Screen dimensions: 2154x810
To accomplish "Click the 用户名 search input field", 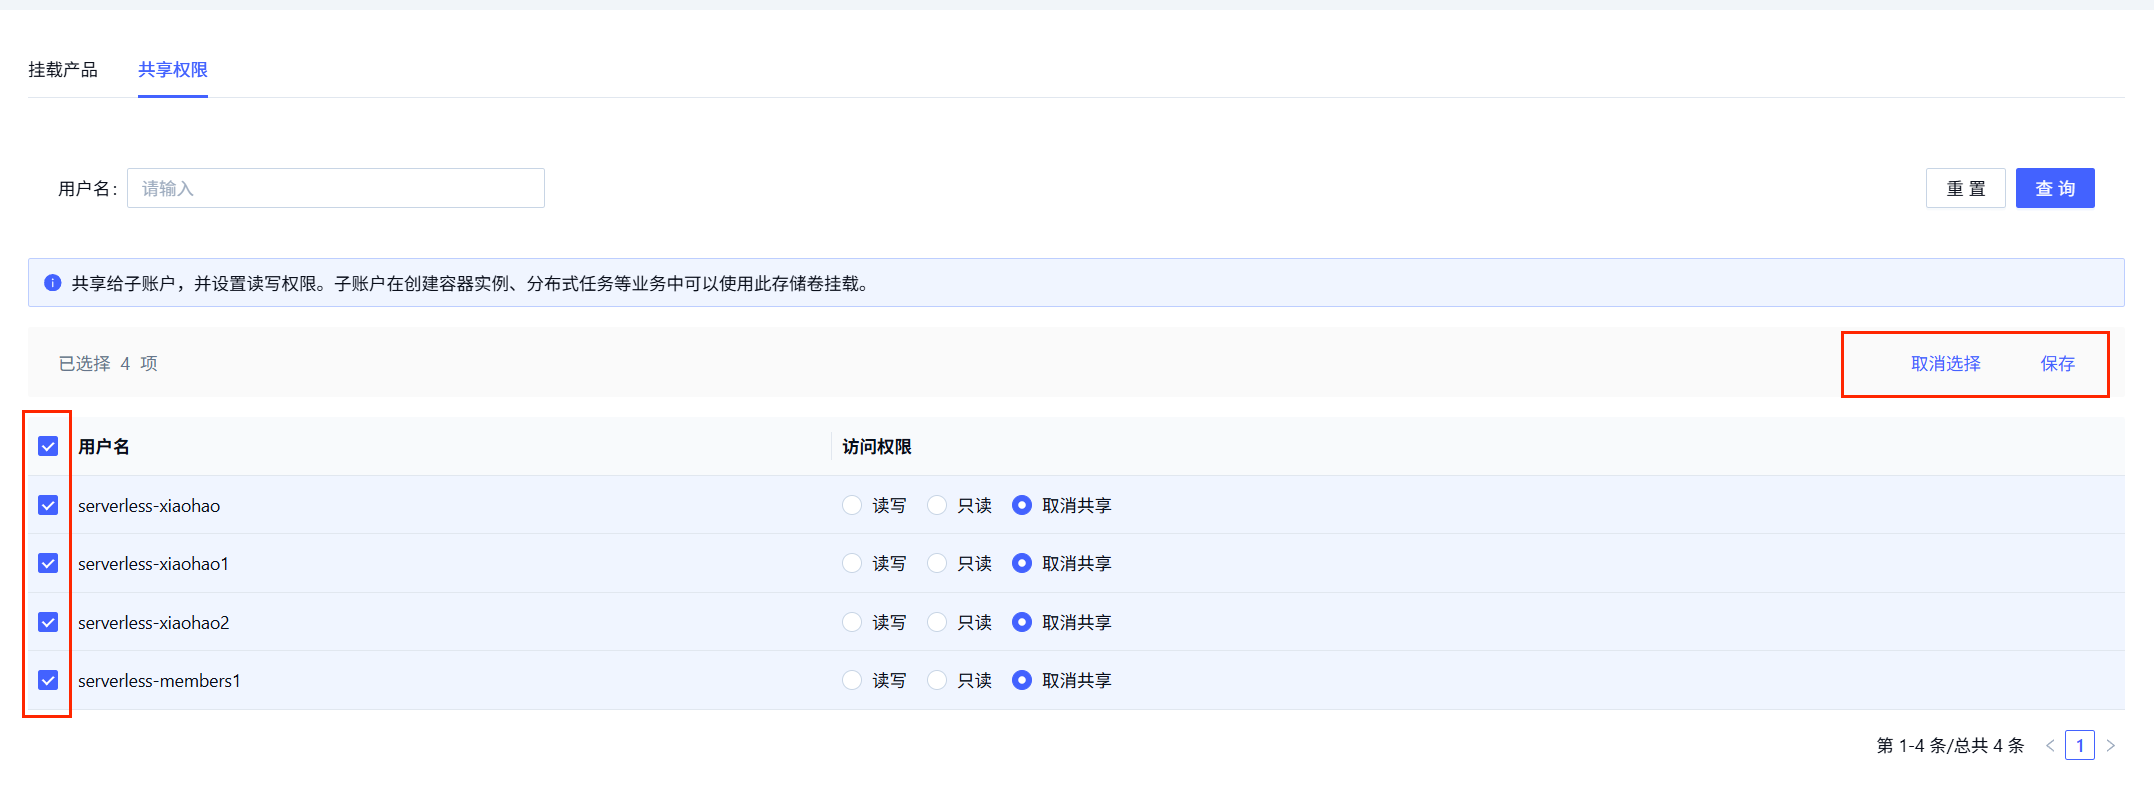I will [x=335, y=188].
